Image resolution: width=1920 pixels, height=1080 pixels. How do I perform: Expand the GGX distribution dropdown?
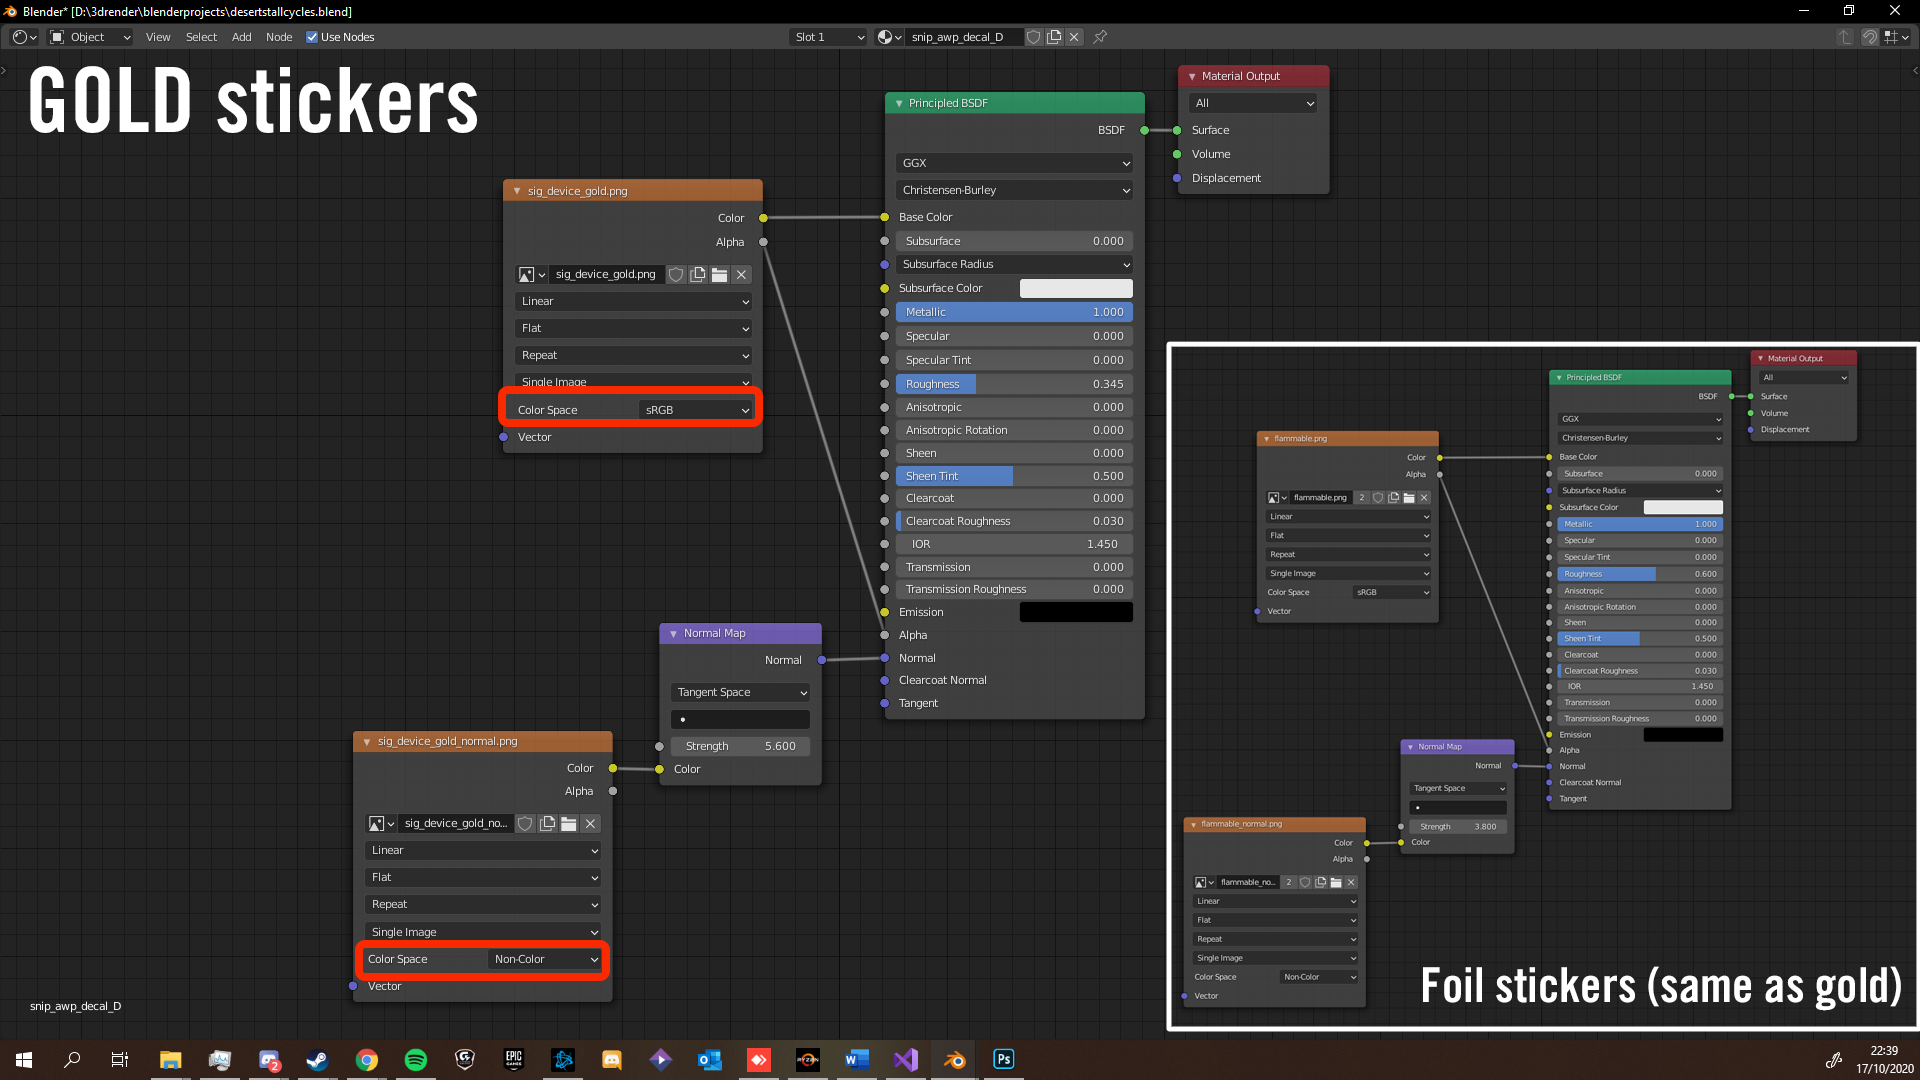pyautogui.click(x=1014, y=163)
